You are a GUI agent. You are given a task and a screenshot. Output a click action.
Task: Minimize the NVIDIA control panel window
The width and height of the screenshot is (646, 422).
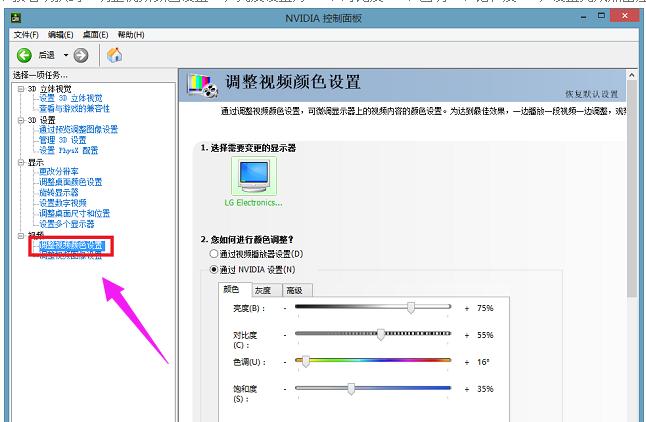[583, 16]
